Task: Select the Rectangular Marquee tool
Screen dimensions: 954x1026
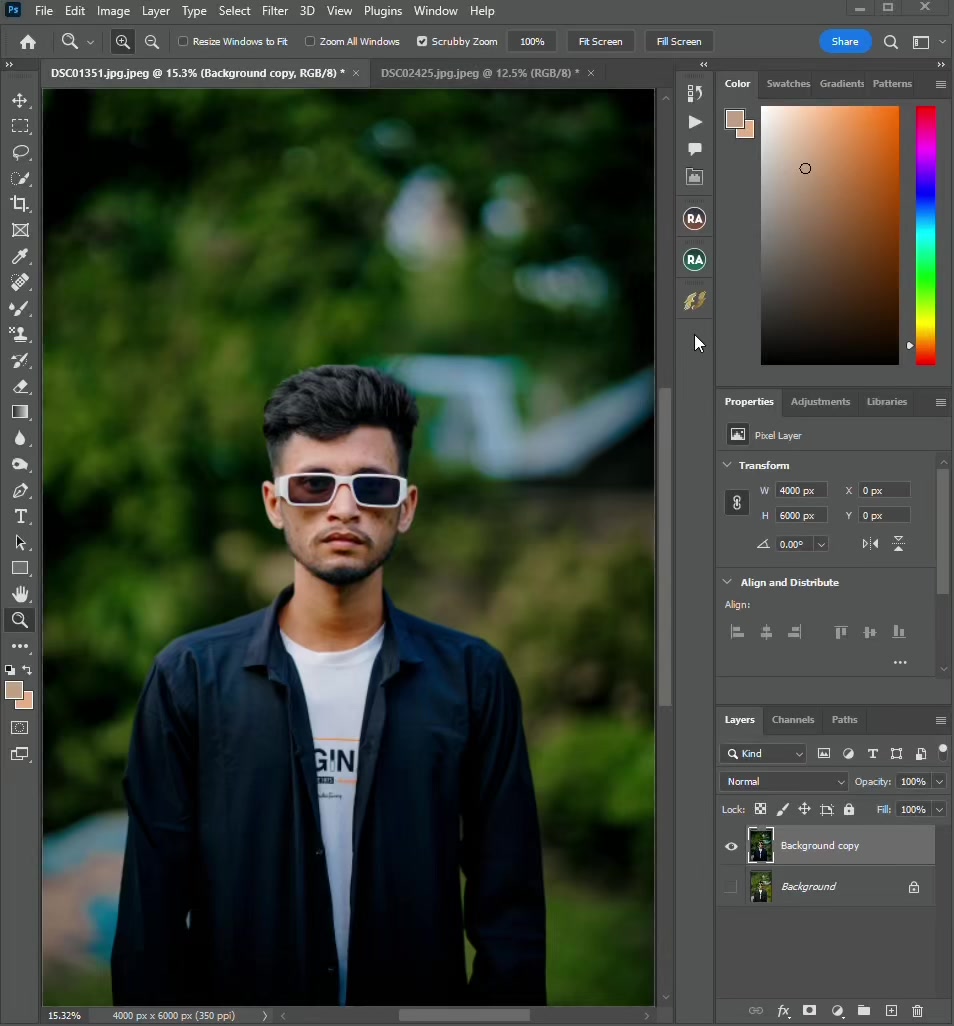Action: coord(20,126)
